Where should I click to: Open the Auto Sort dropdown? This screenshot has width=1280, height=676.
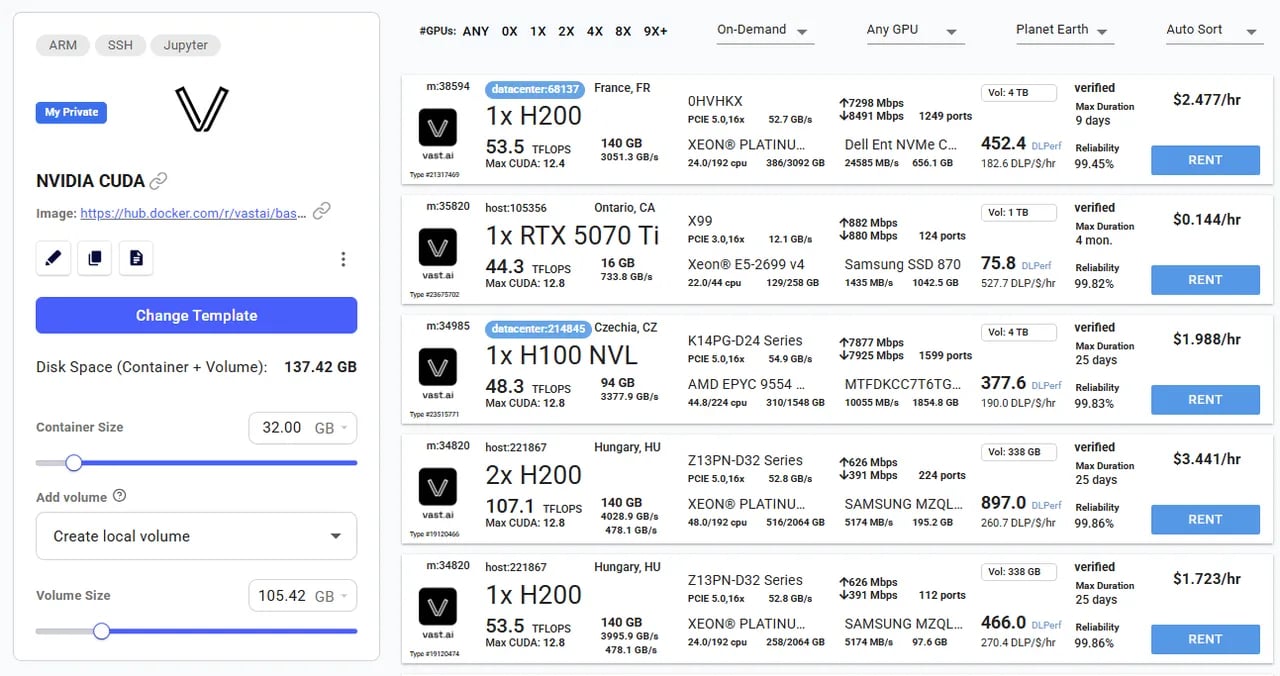(1215, 31)
